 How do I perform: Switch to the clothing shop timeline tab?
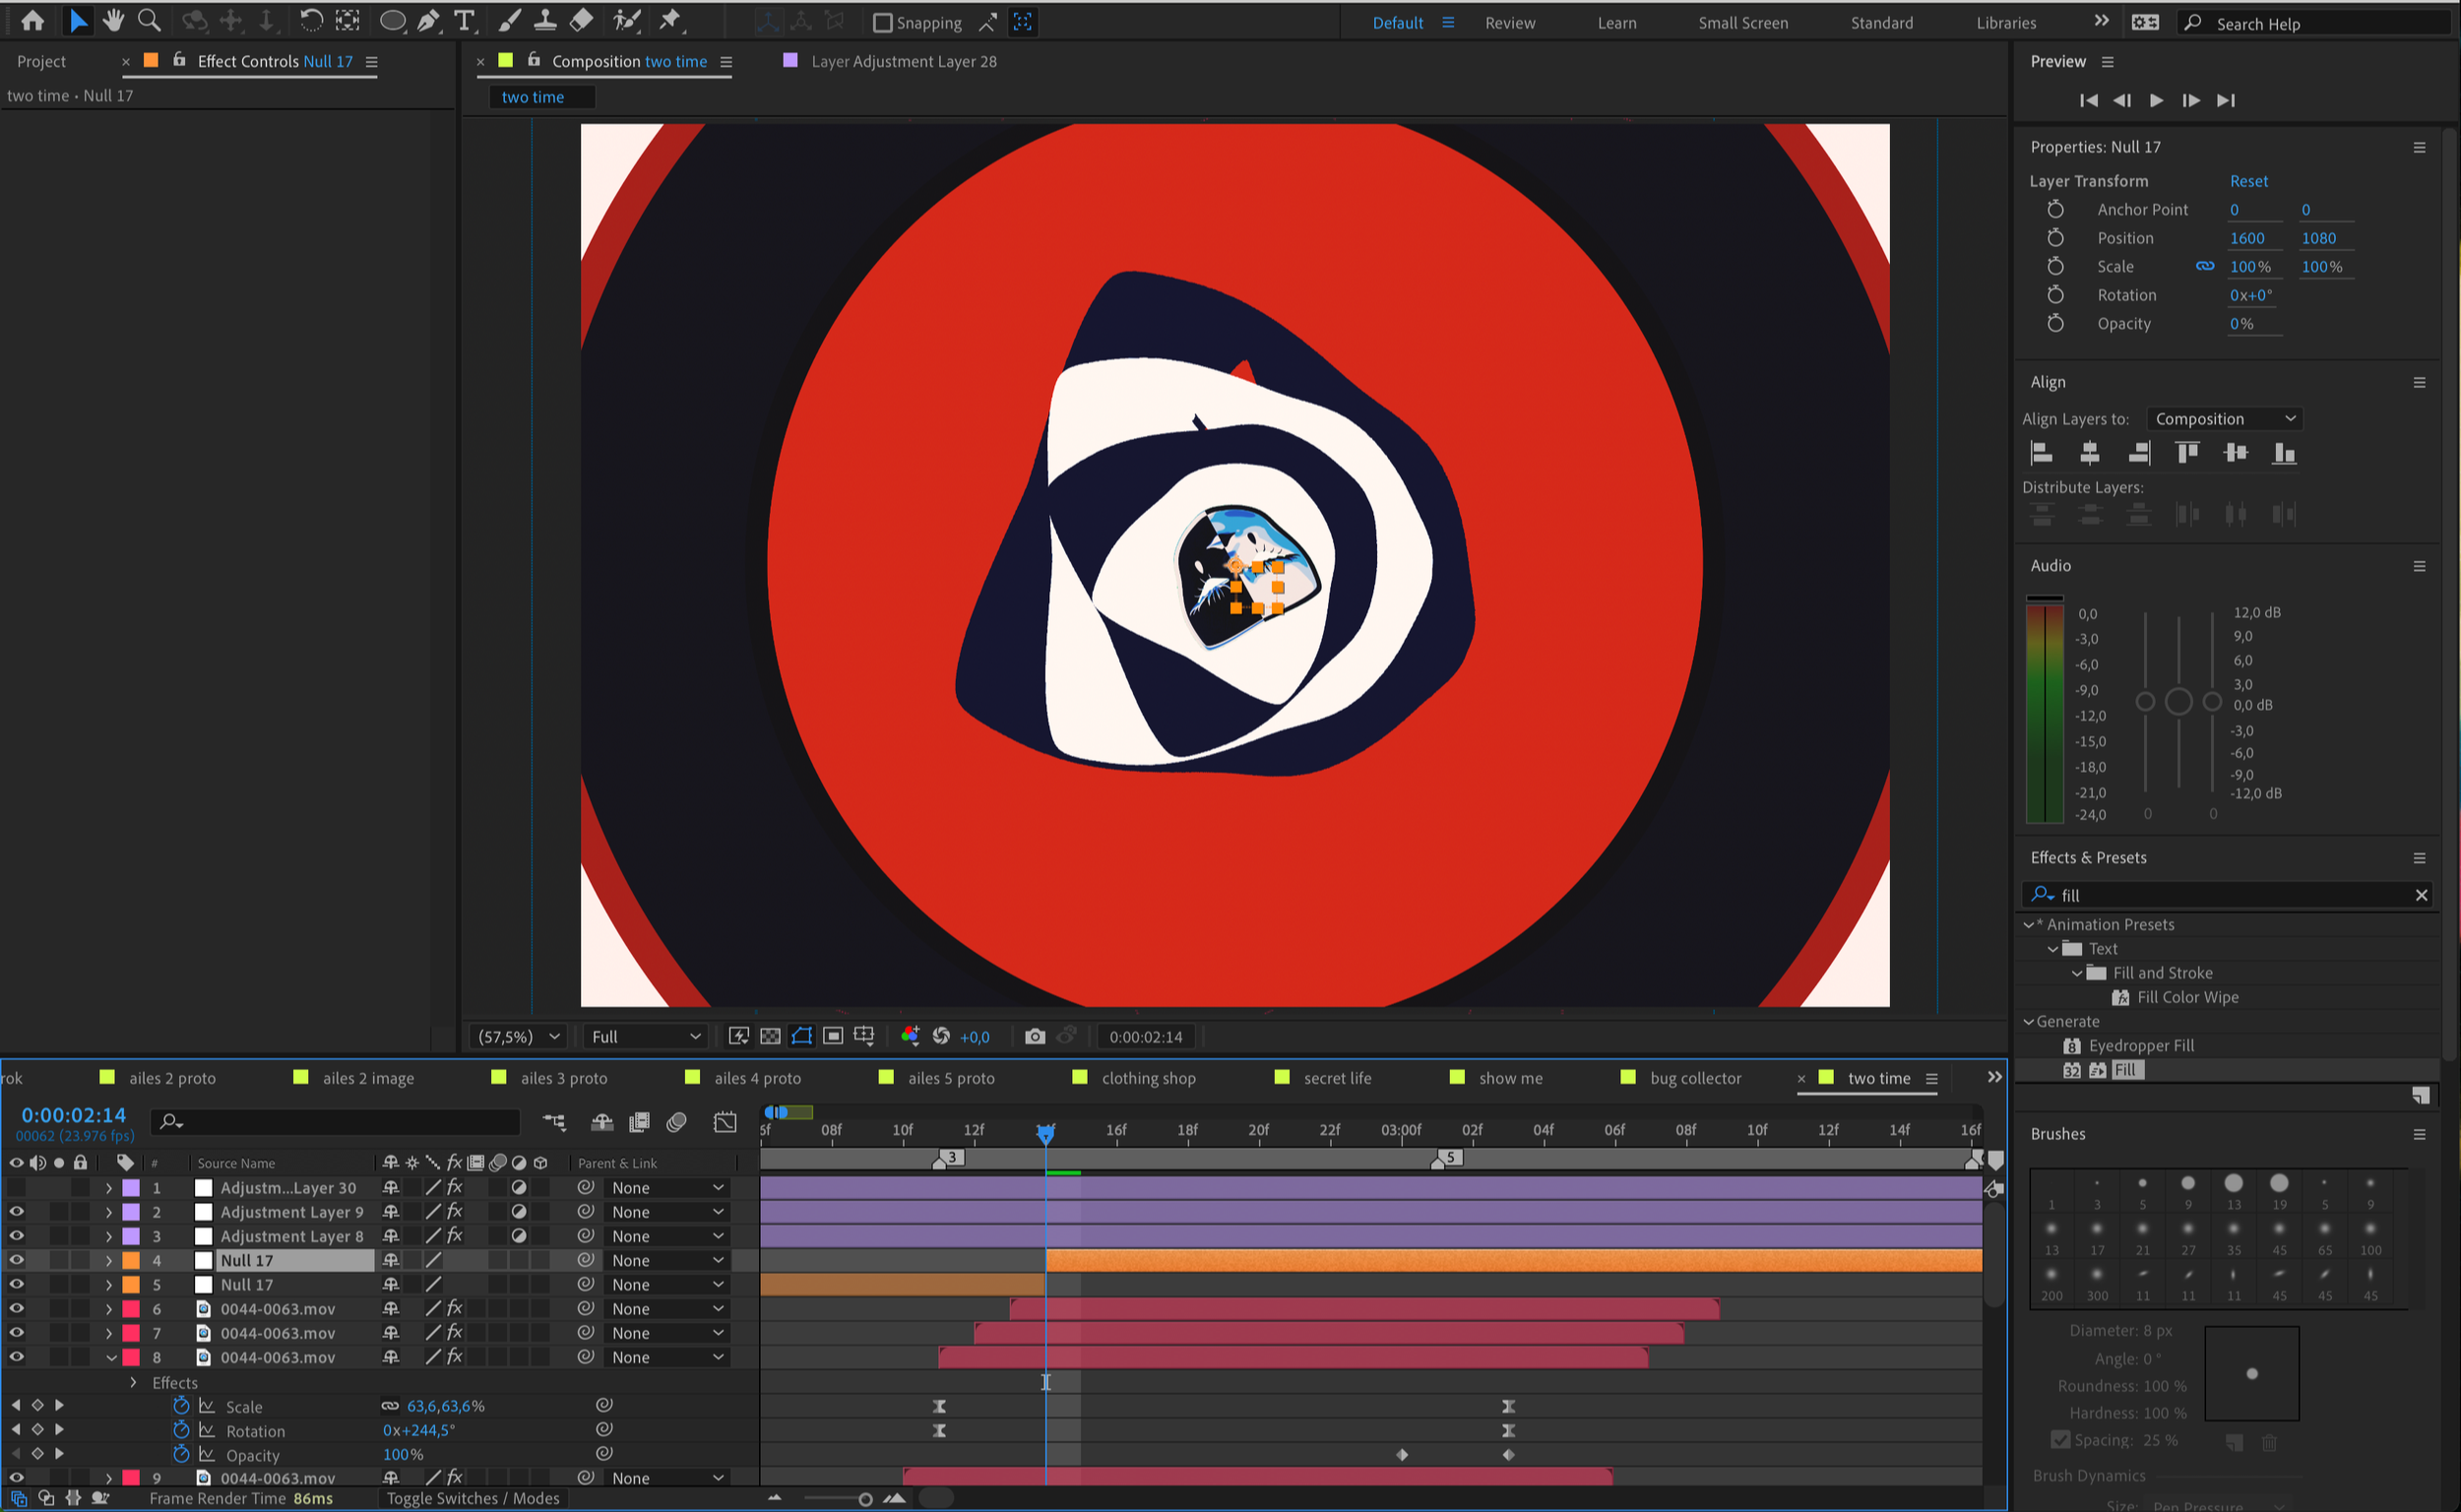click(1148, 1078)
